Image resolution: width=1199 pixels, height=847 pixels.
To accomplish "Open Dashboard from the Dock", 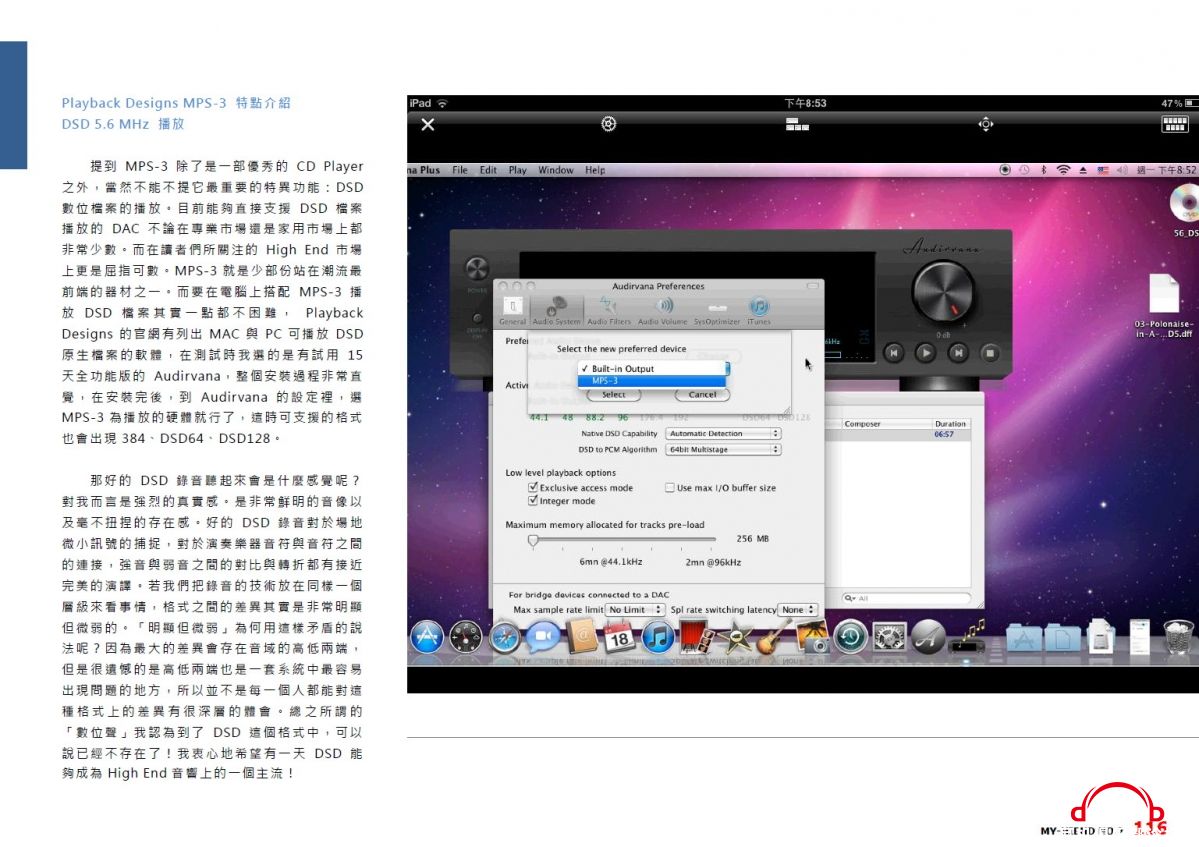I will click(x=466, y=637).
